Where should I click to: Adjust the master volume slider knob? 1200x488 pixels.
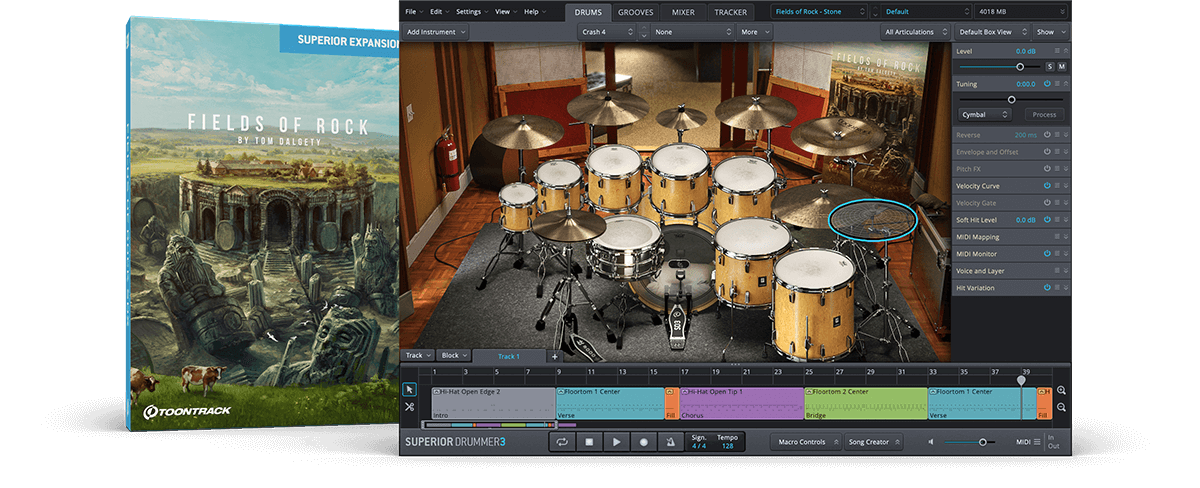pyautogui.click(x=983, y=442)
